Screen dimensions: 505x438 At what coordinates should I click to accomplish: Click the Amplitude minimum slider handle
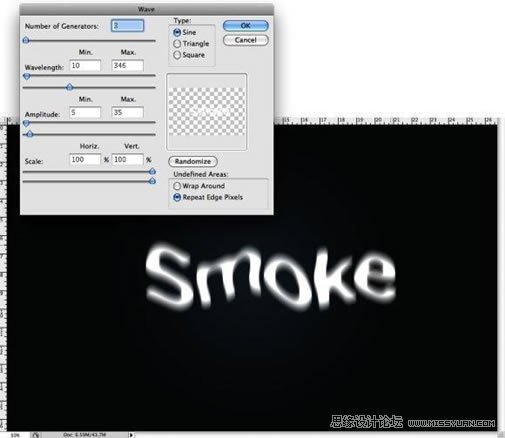click(x=27, y=123)
